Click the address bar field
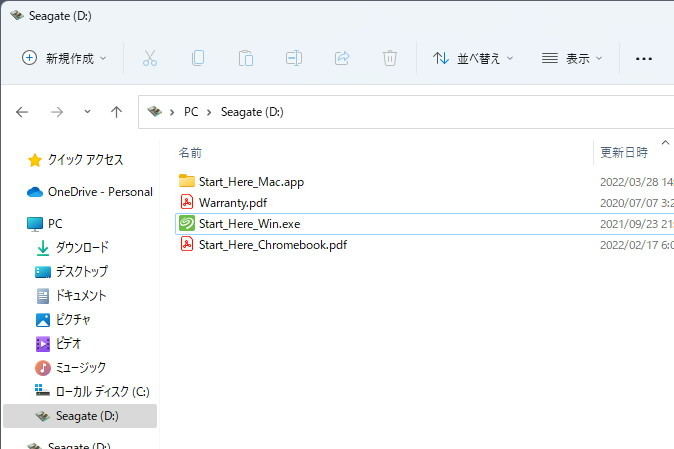The image size is (674, 449). click(406, 112)
